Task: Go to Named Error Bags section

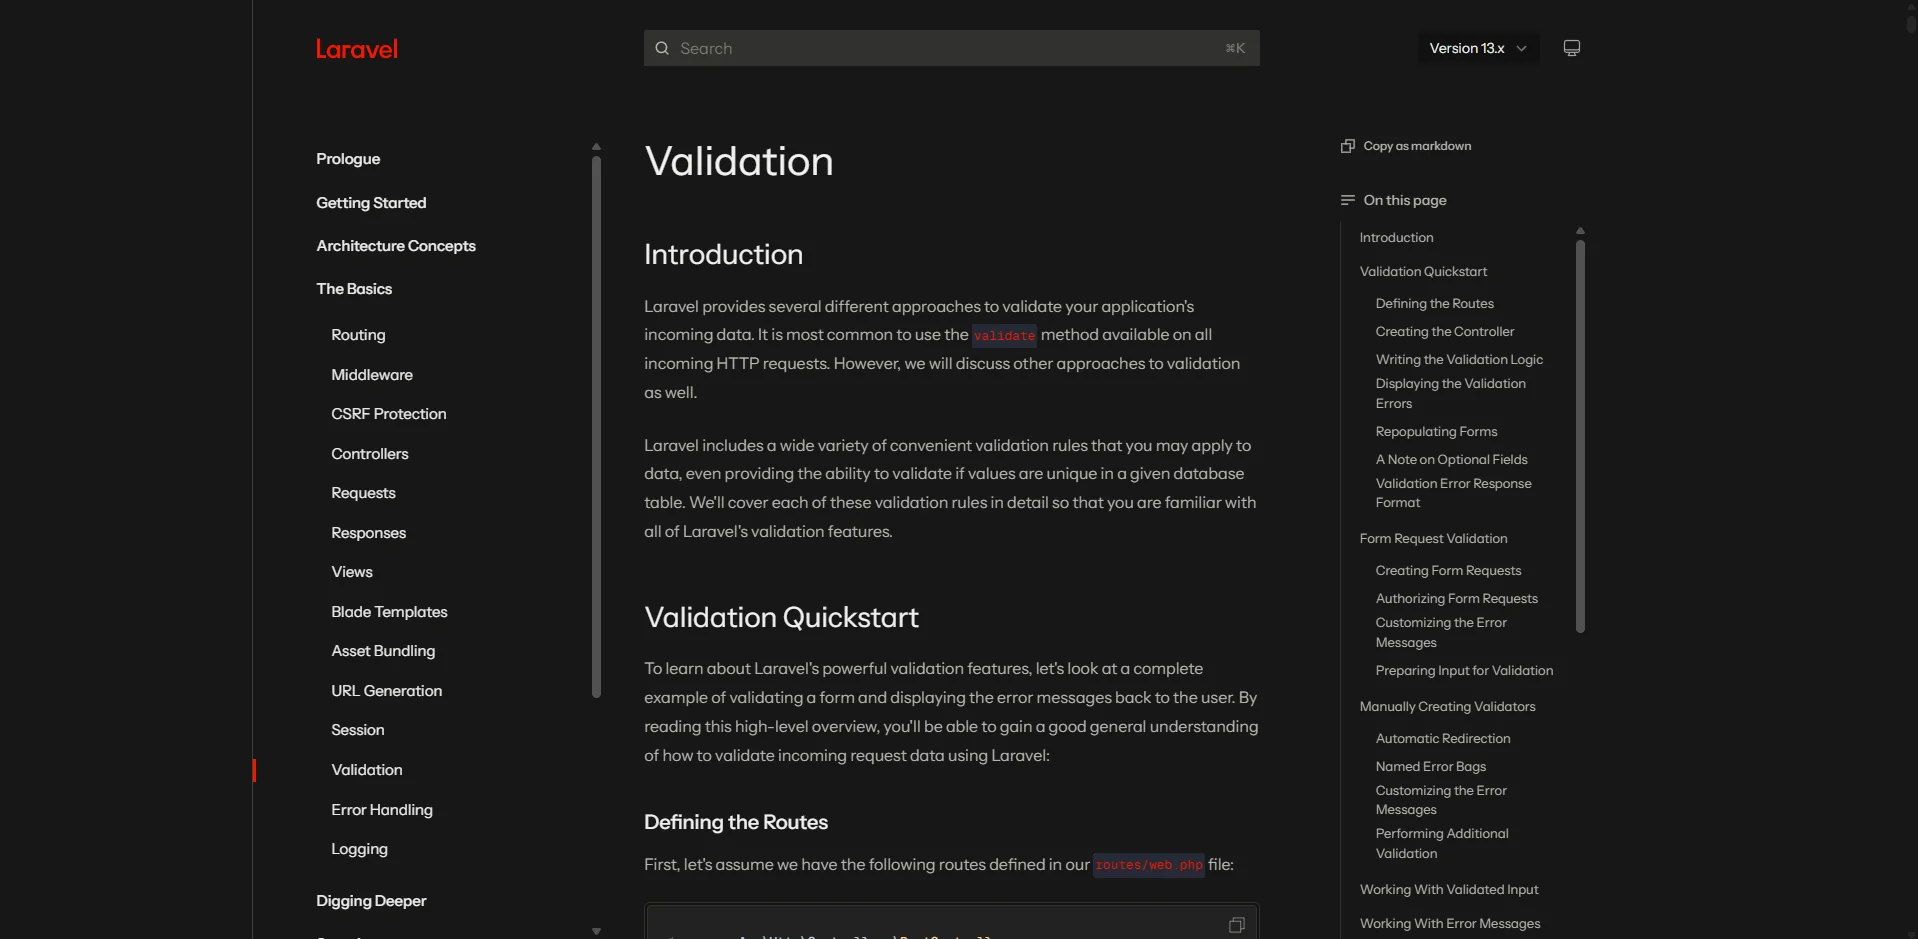Action: click(x=1430, y=767)
